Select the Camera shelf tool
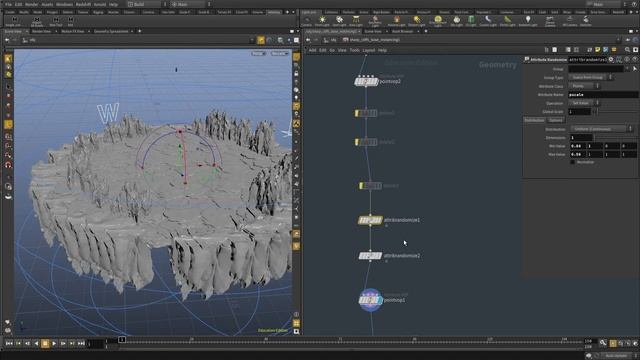This screenshot has height=360, width=640. coord(307,21)
